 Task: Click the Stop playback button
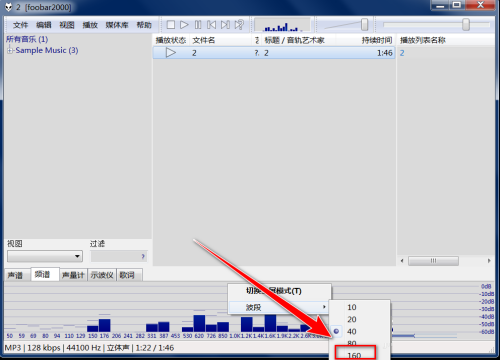click(x=171, y=25)
